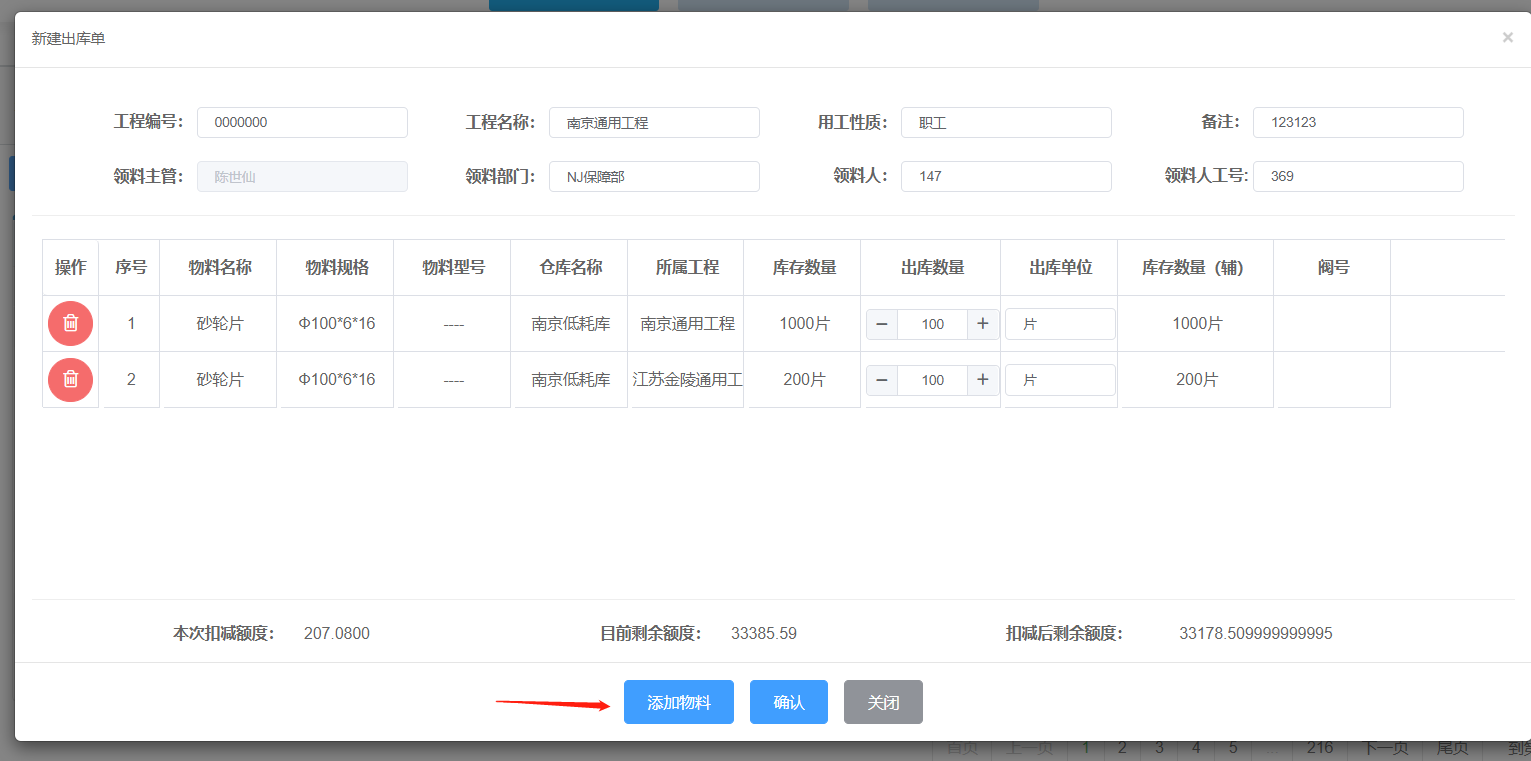
Task: Increase outbound quantity in row 2
Action: click(x=983, y=380)
